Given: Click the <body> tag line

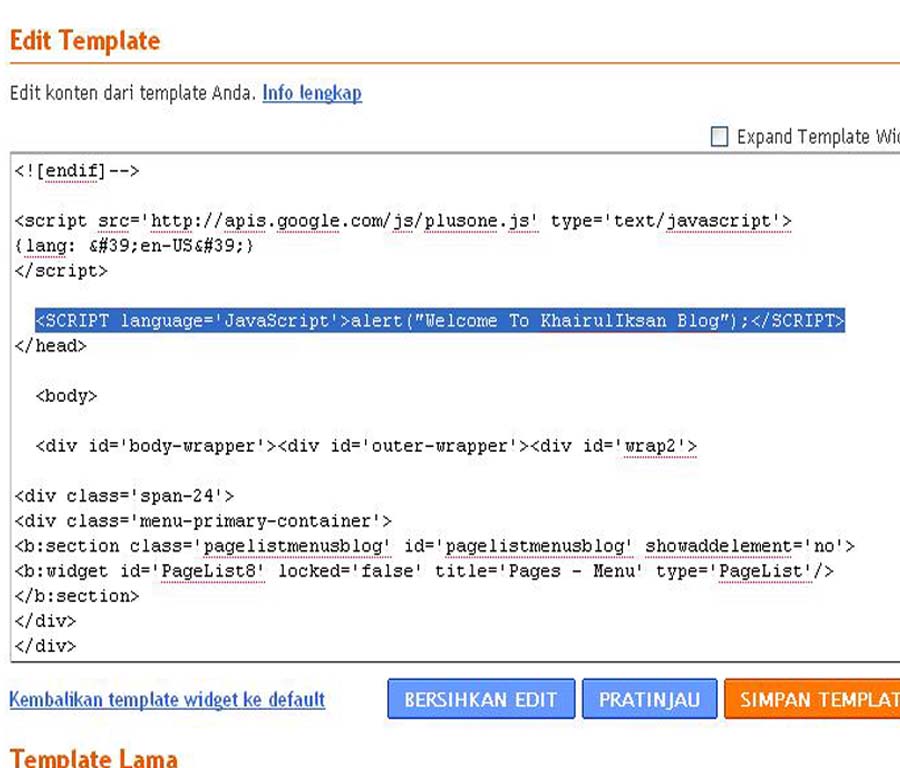Looking at the screenshot, I should pyautogui.click(x=66, y=396).
